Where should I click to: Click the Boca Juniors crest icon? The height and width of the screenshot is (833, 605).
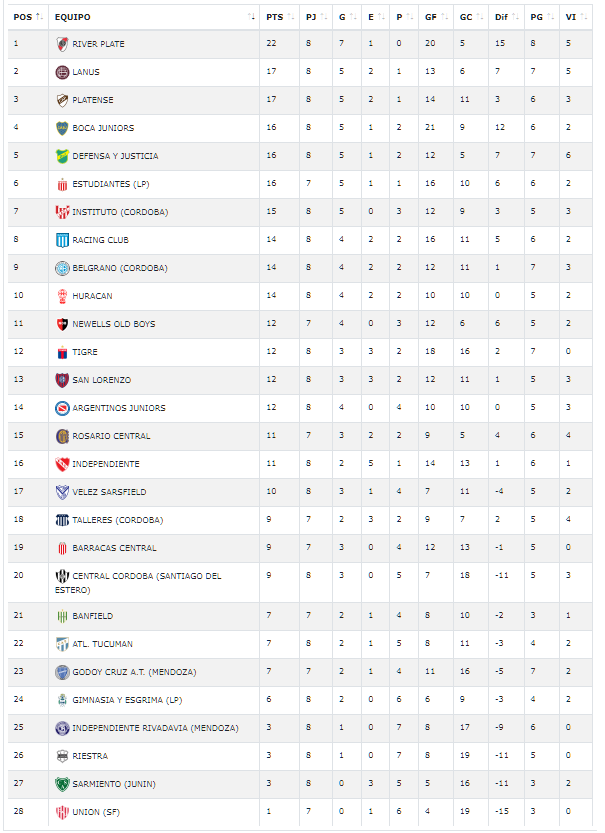click(x=62, y=128)
